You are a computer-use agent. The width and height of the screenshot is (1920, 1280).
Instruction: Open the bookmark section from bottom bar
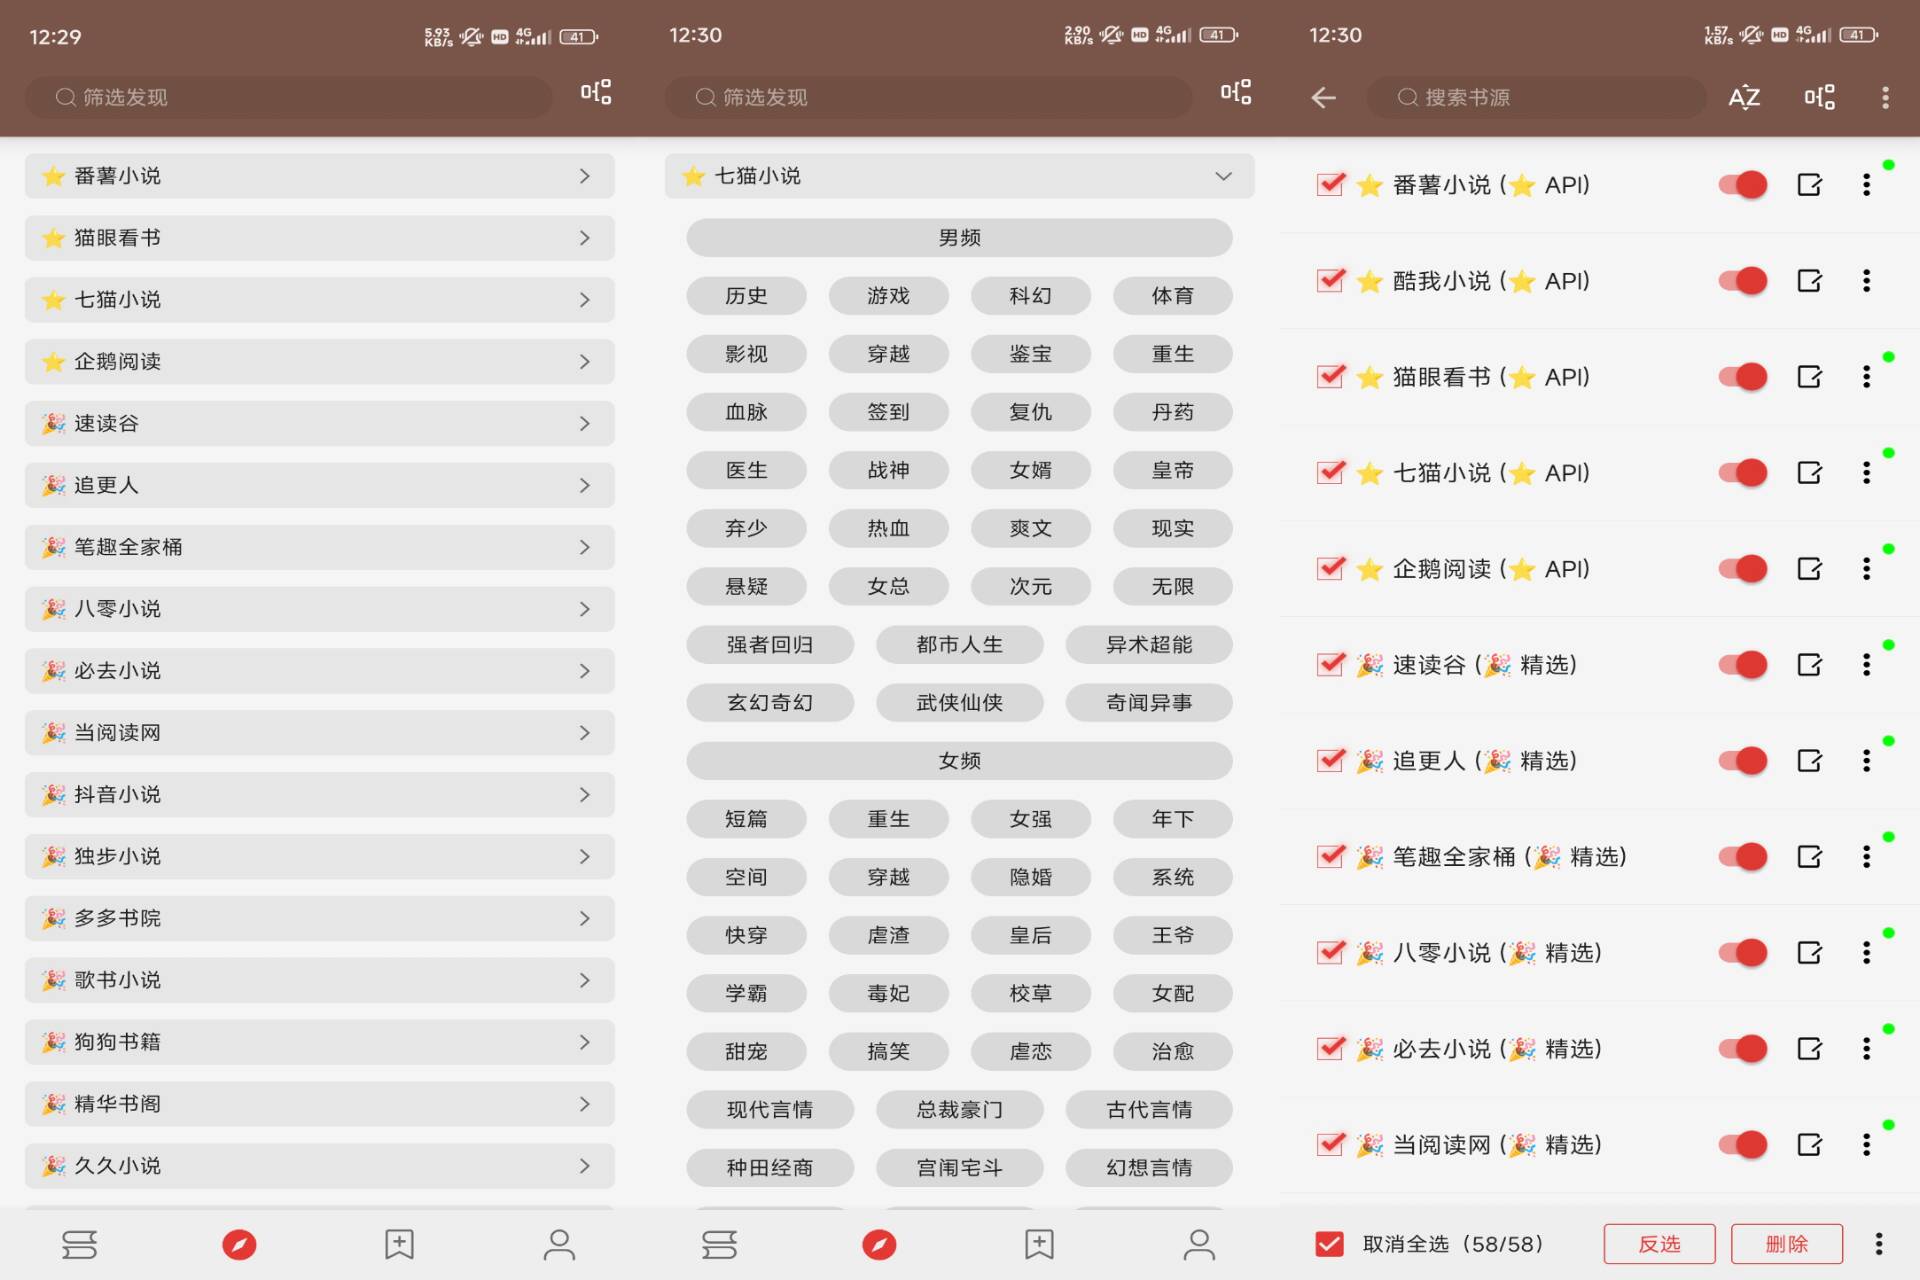pos(398,1244)
